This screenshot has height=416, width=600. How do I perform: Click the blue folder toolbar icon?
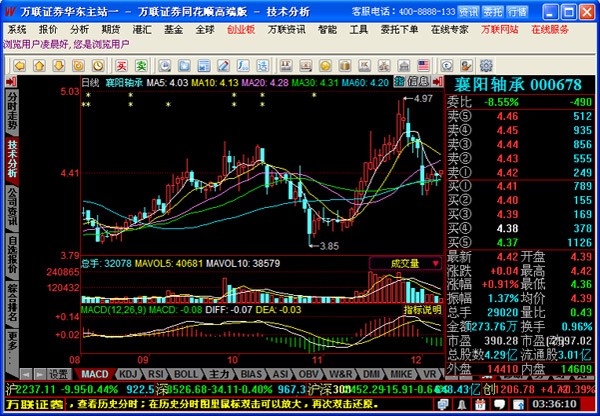click(184, 66)
